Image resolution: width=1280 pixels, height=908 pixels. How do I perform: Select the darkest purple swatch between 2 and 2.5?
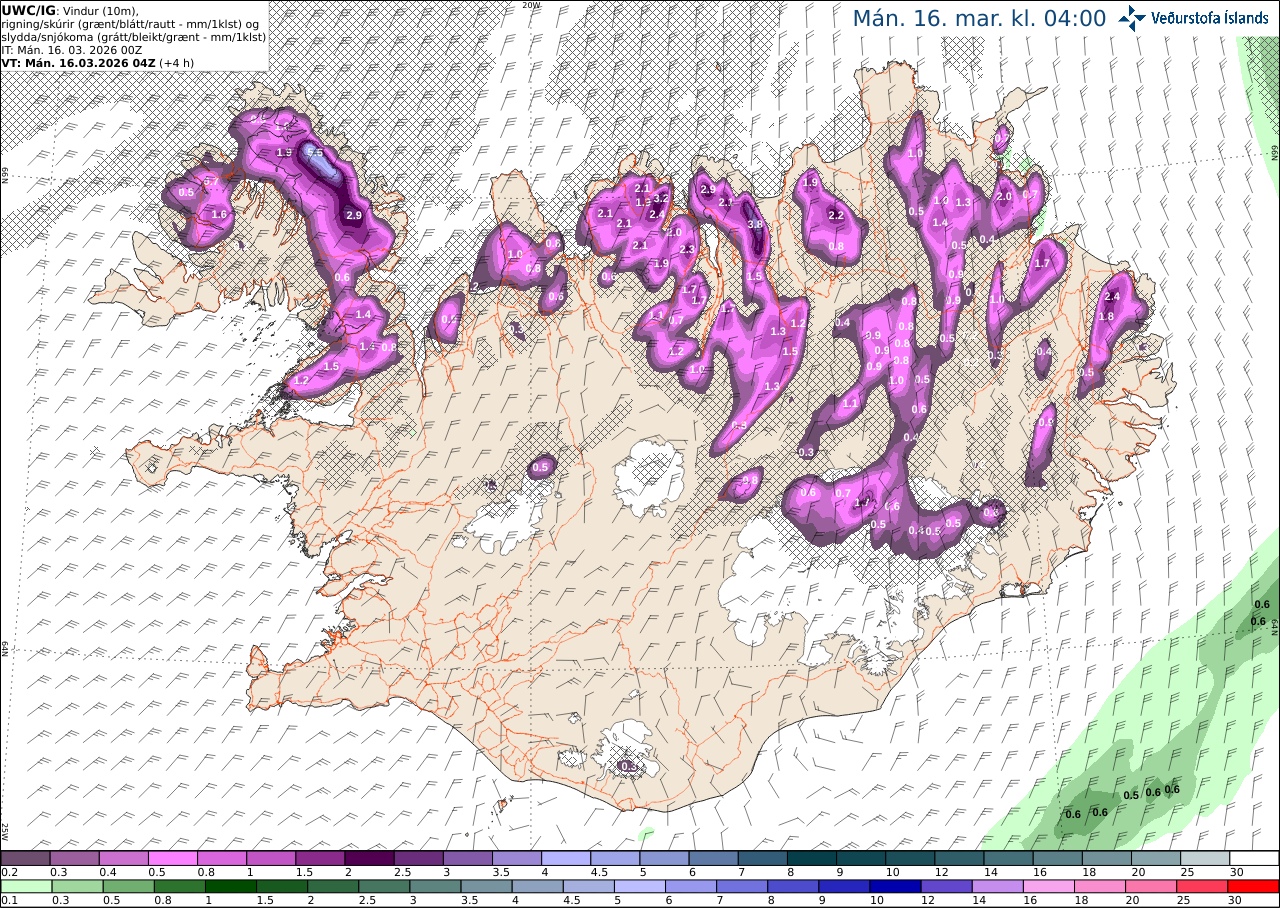click(369, 858)
